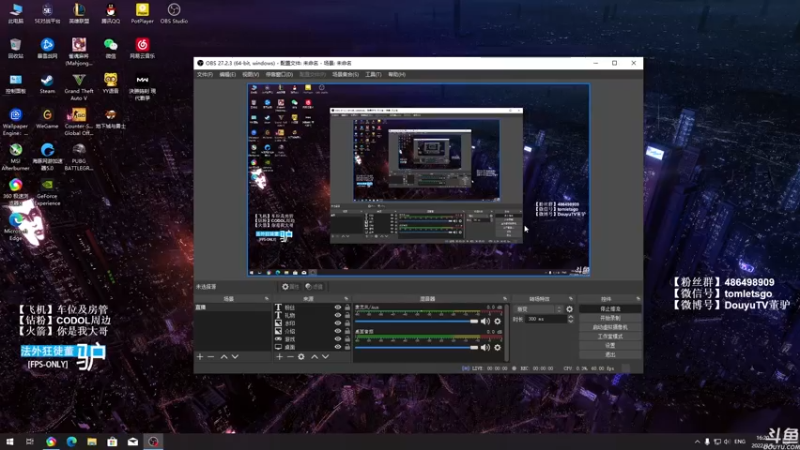Open File Explorer from the taskbar
Viewport: 800px width, 450px height.
(92, 441)
